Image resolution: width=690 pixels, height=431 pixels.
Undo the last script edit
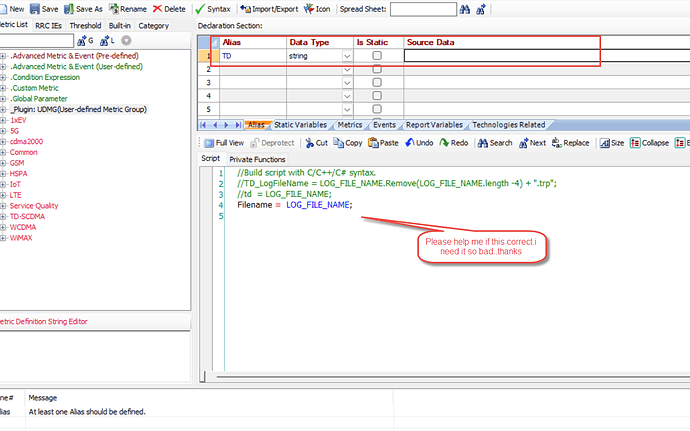(419, 143)
